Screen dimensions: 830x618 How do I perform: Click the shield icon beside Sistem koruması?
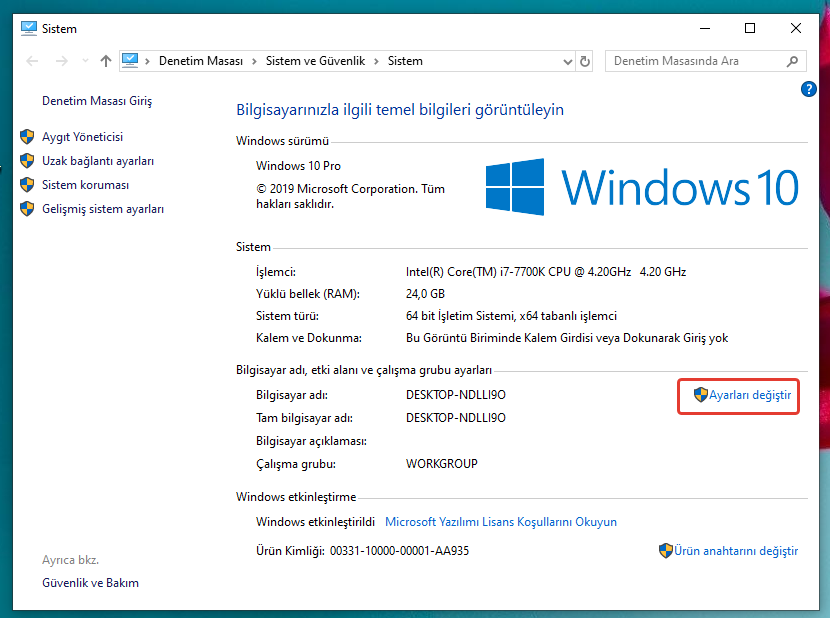point(27,185)
